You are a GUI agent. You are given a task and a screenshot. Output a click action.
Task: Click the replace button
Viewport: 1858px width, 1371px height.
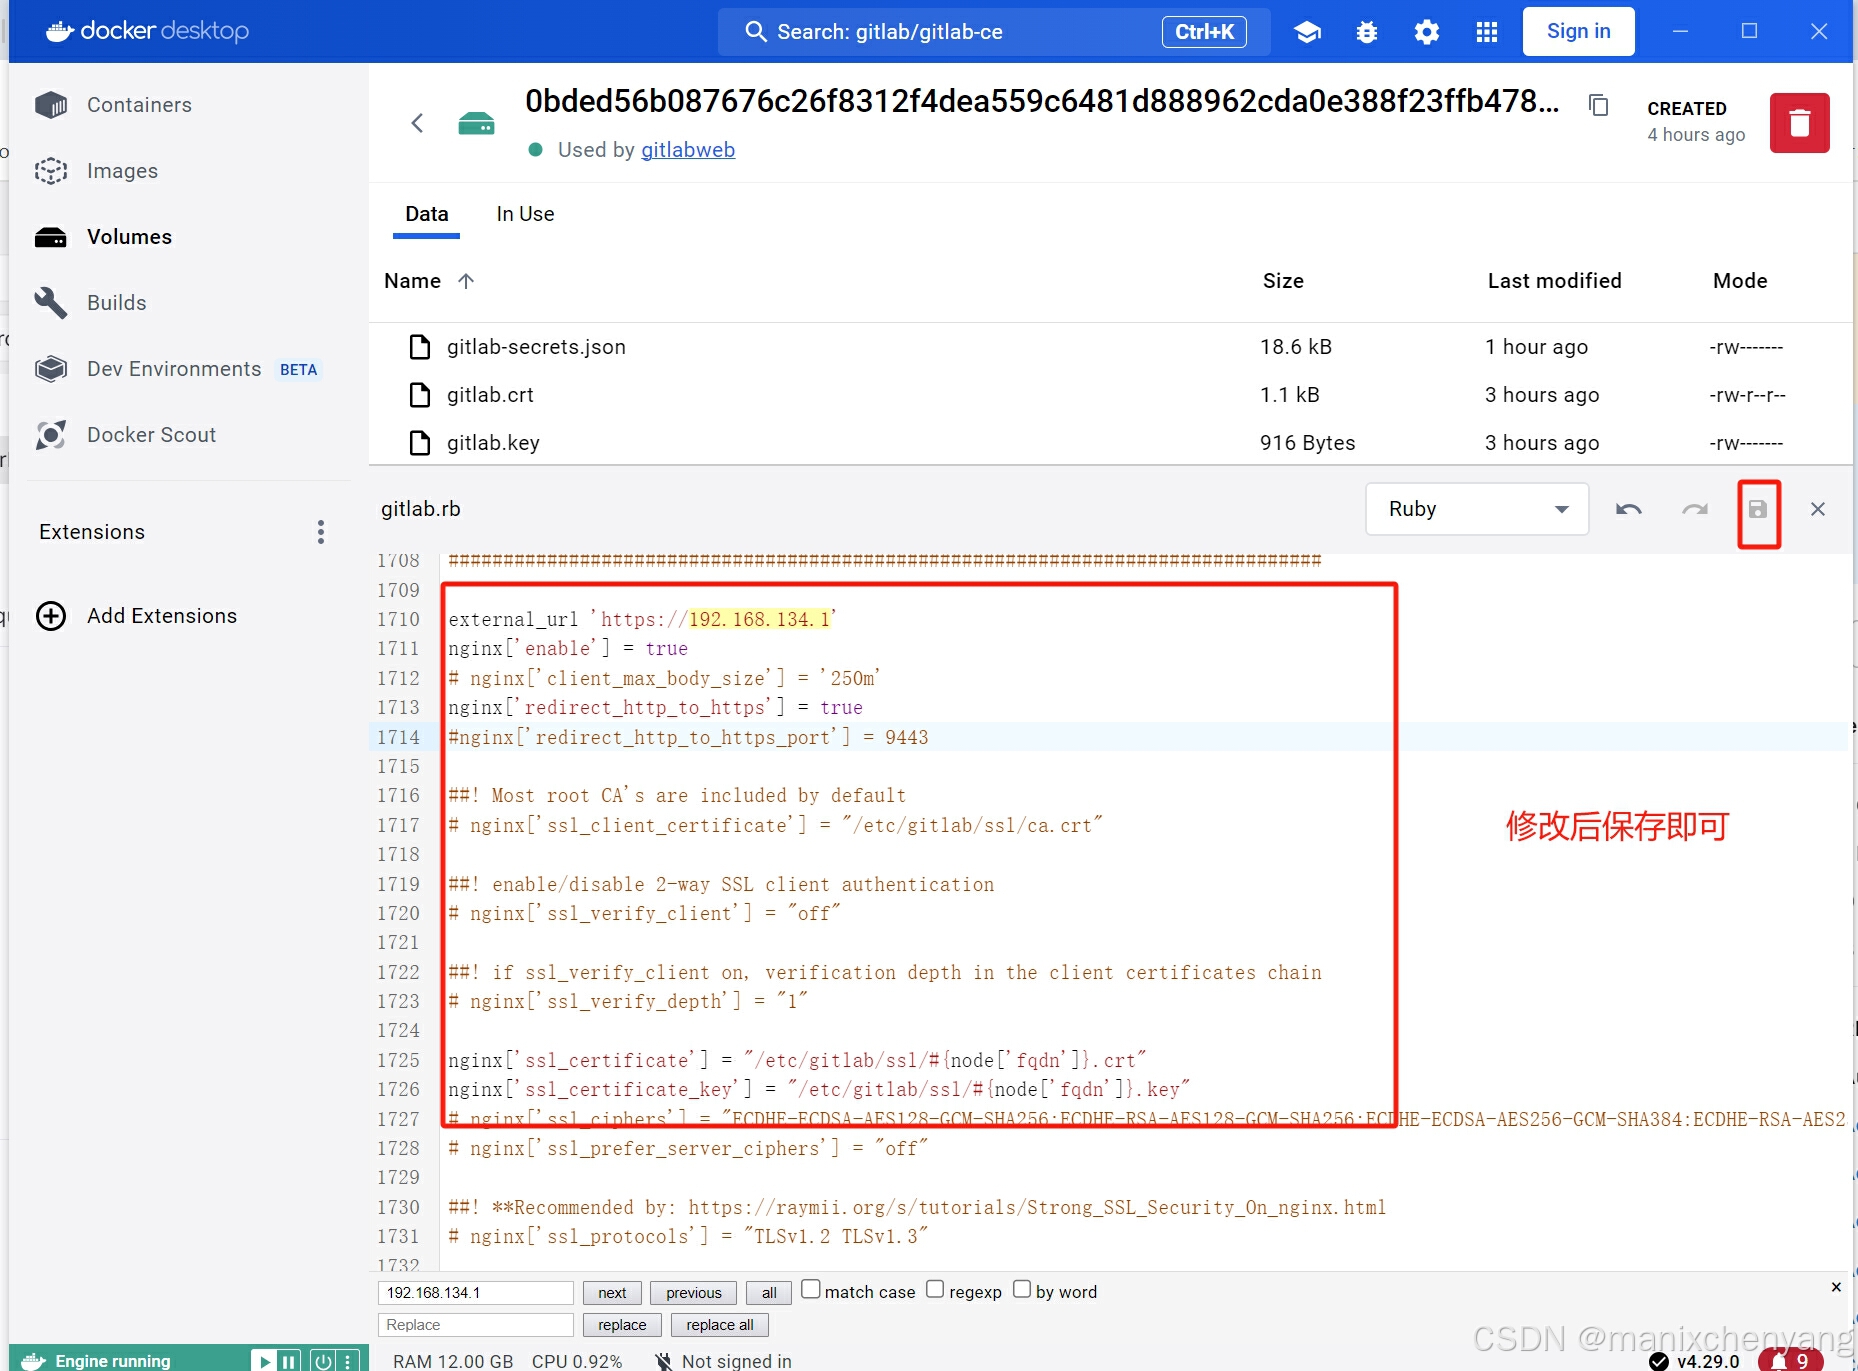[622, 1325]
